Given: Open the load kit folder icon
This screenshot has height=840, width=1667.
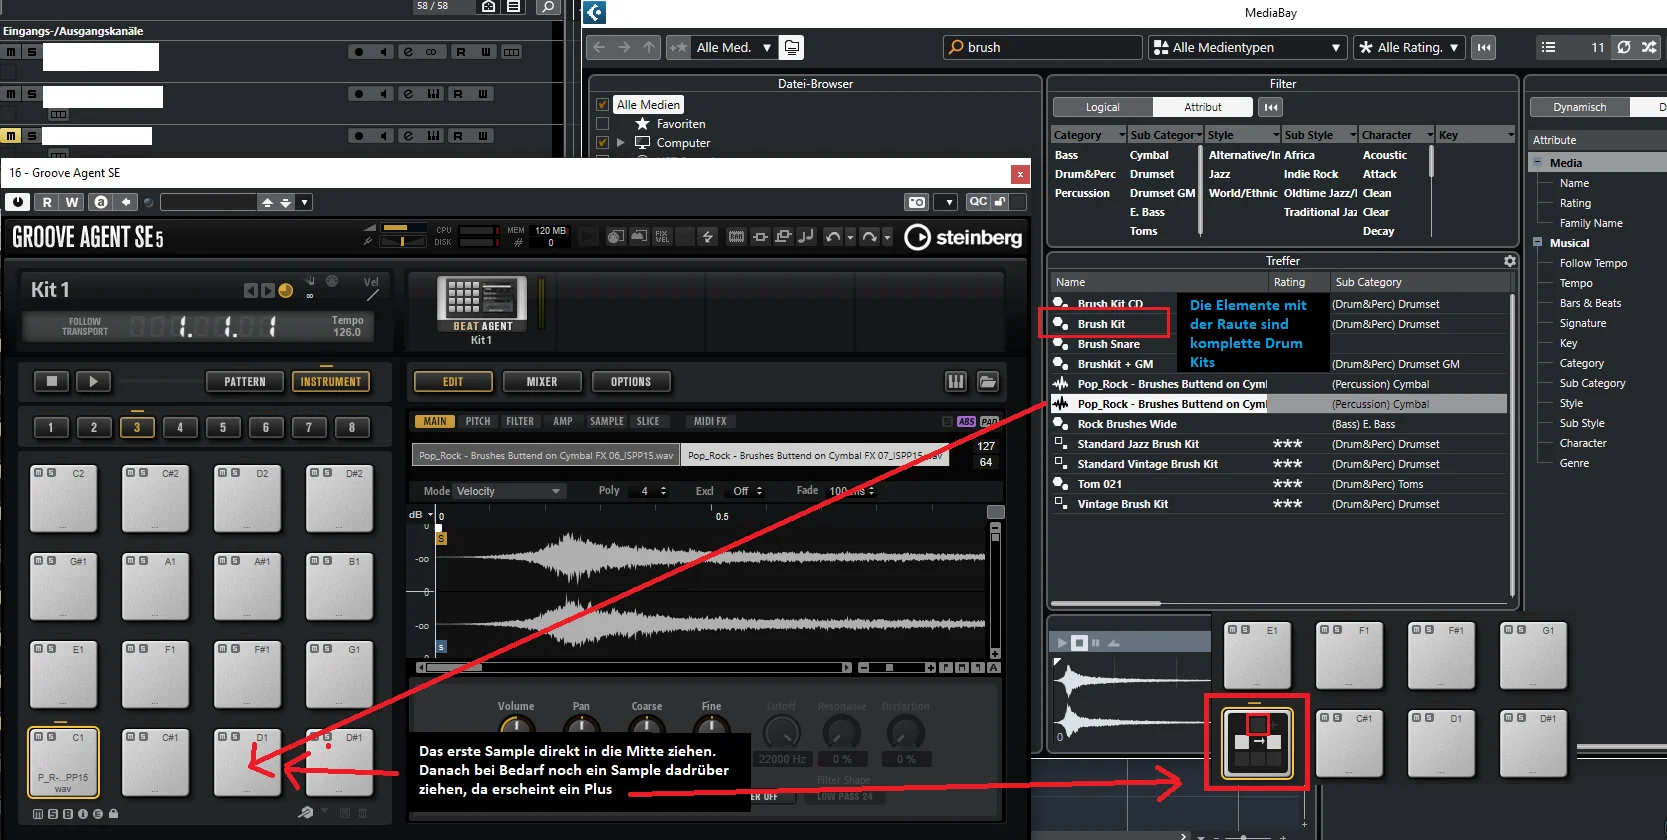Looking at the screenshot, I should pos(988,381).
